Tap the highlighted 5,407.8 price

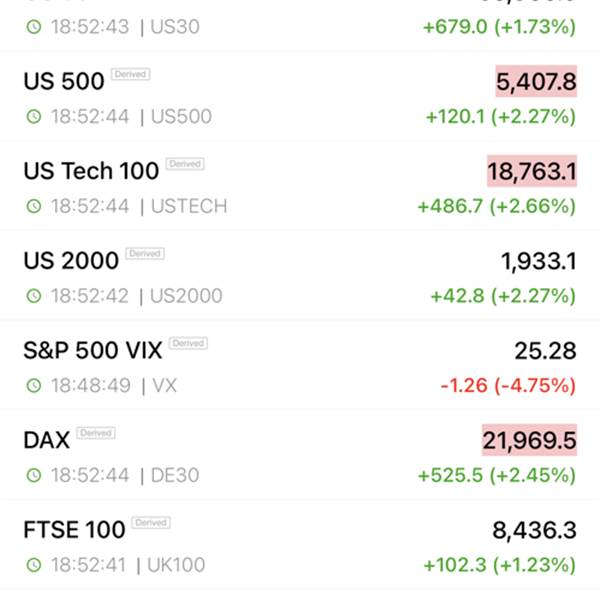tap(536, 81)
